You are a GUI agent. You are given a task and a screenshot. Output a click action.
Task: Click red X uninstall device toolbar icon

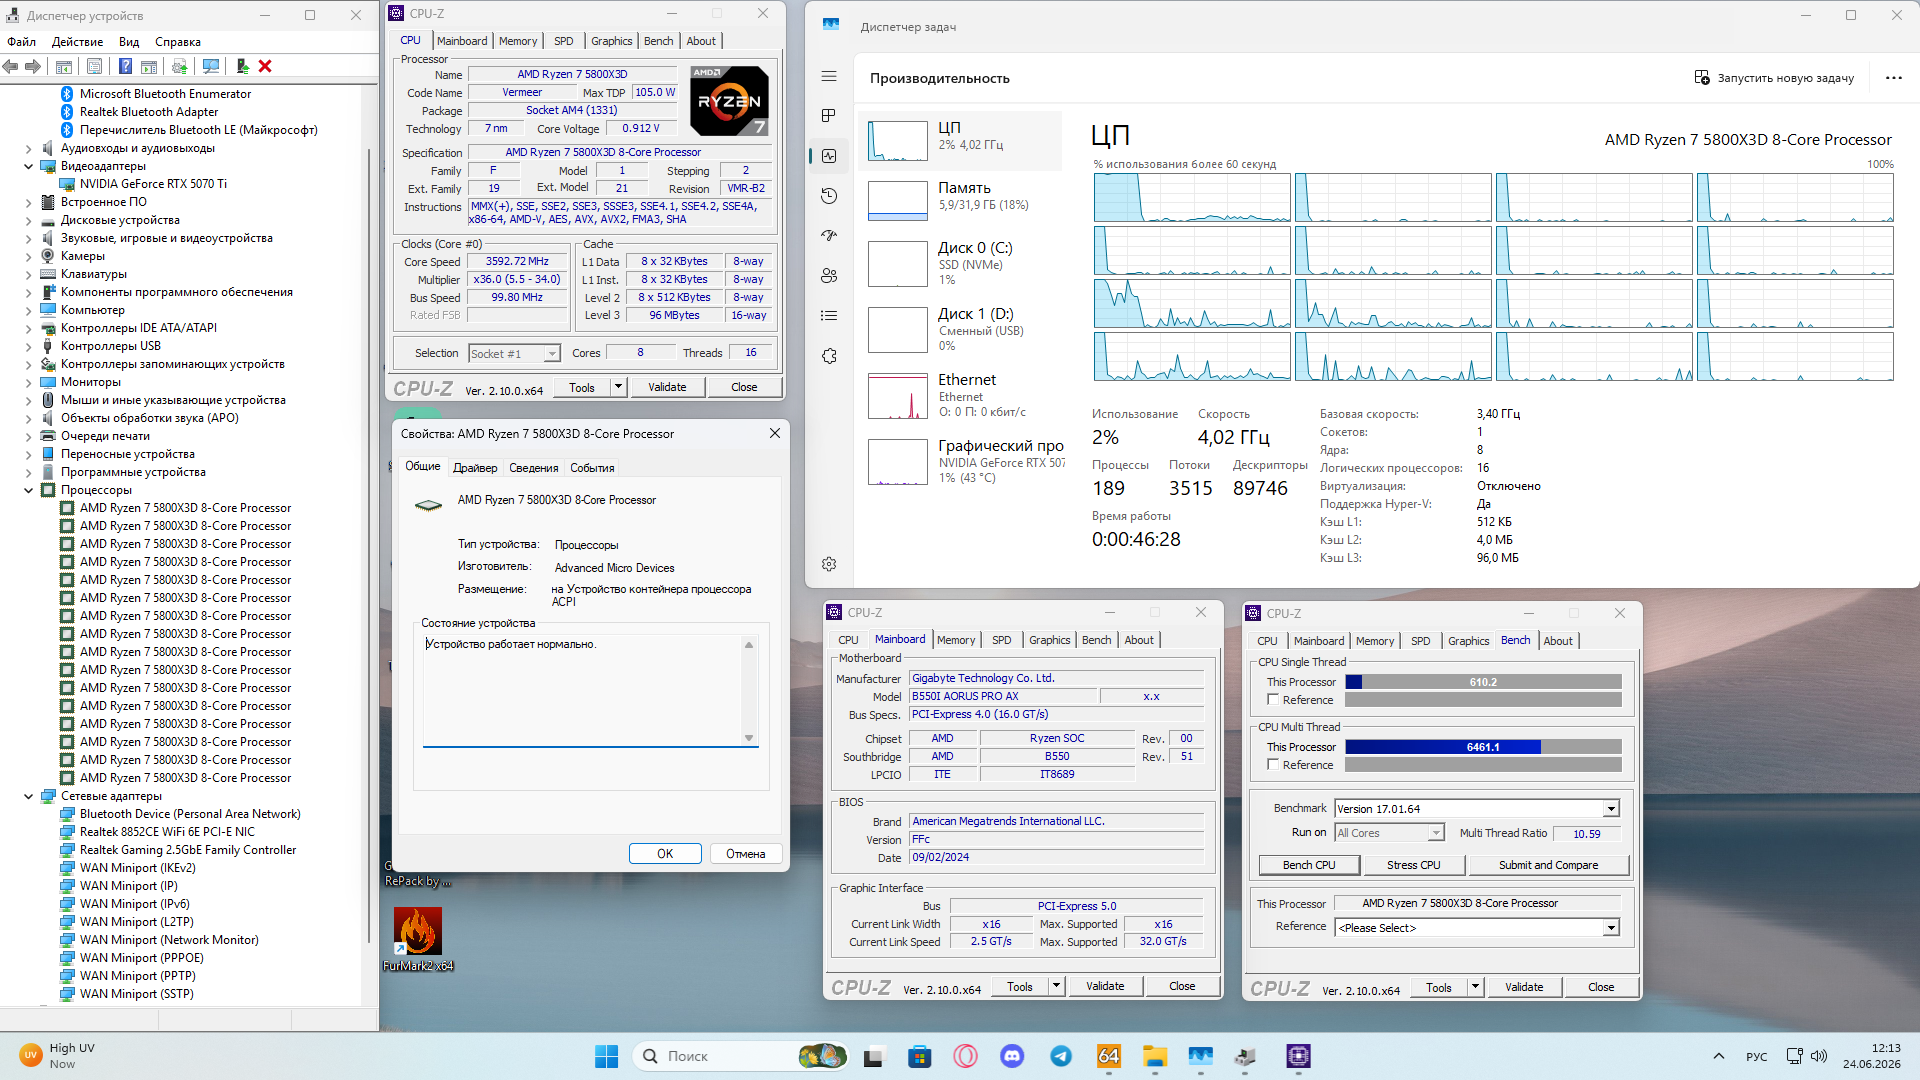[x=265, y=66]
